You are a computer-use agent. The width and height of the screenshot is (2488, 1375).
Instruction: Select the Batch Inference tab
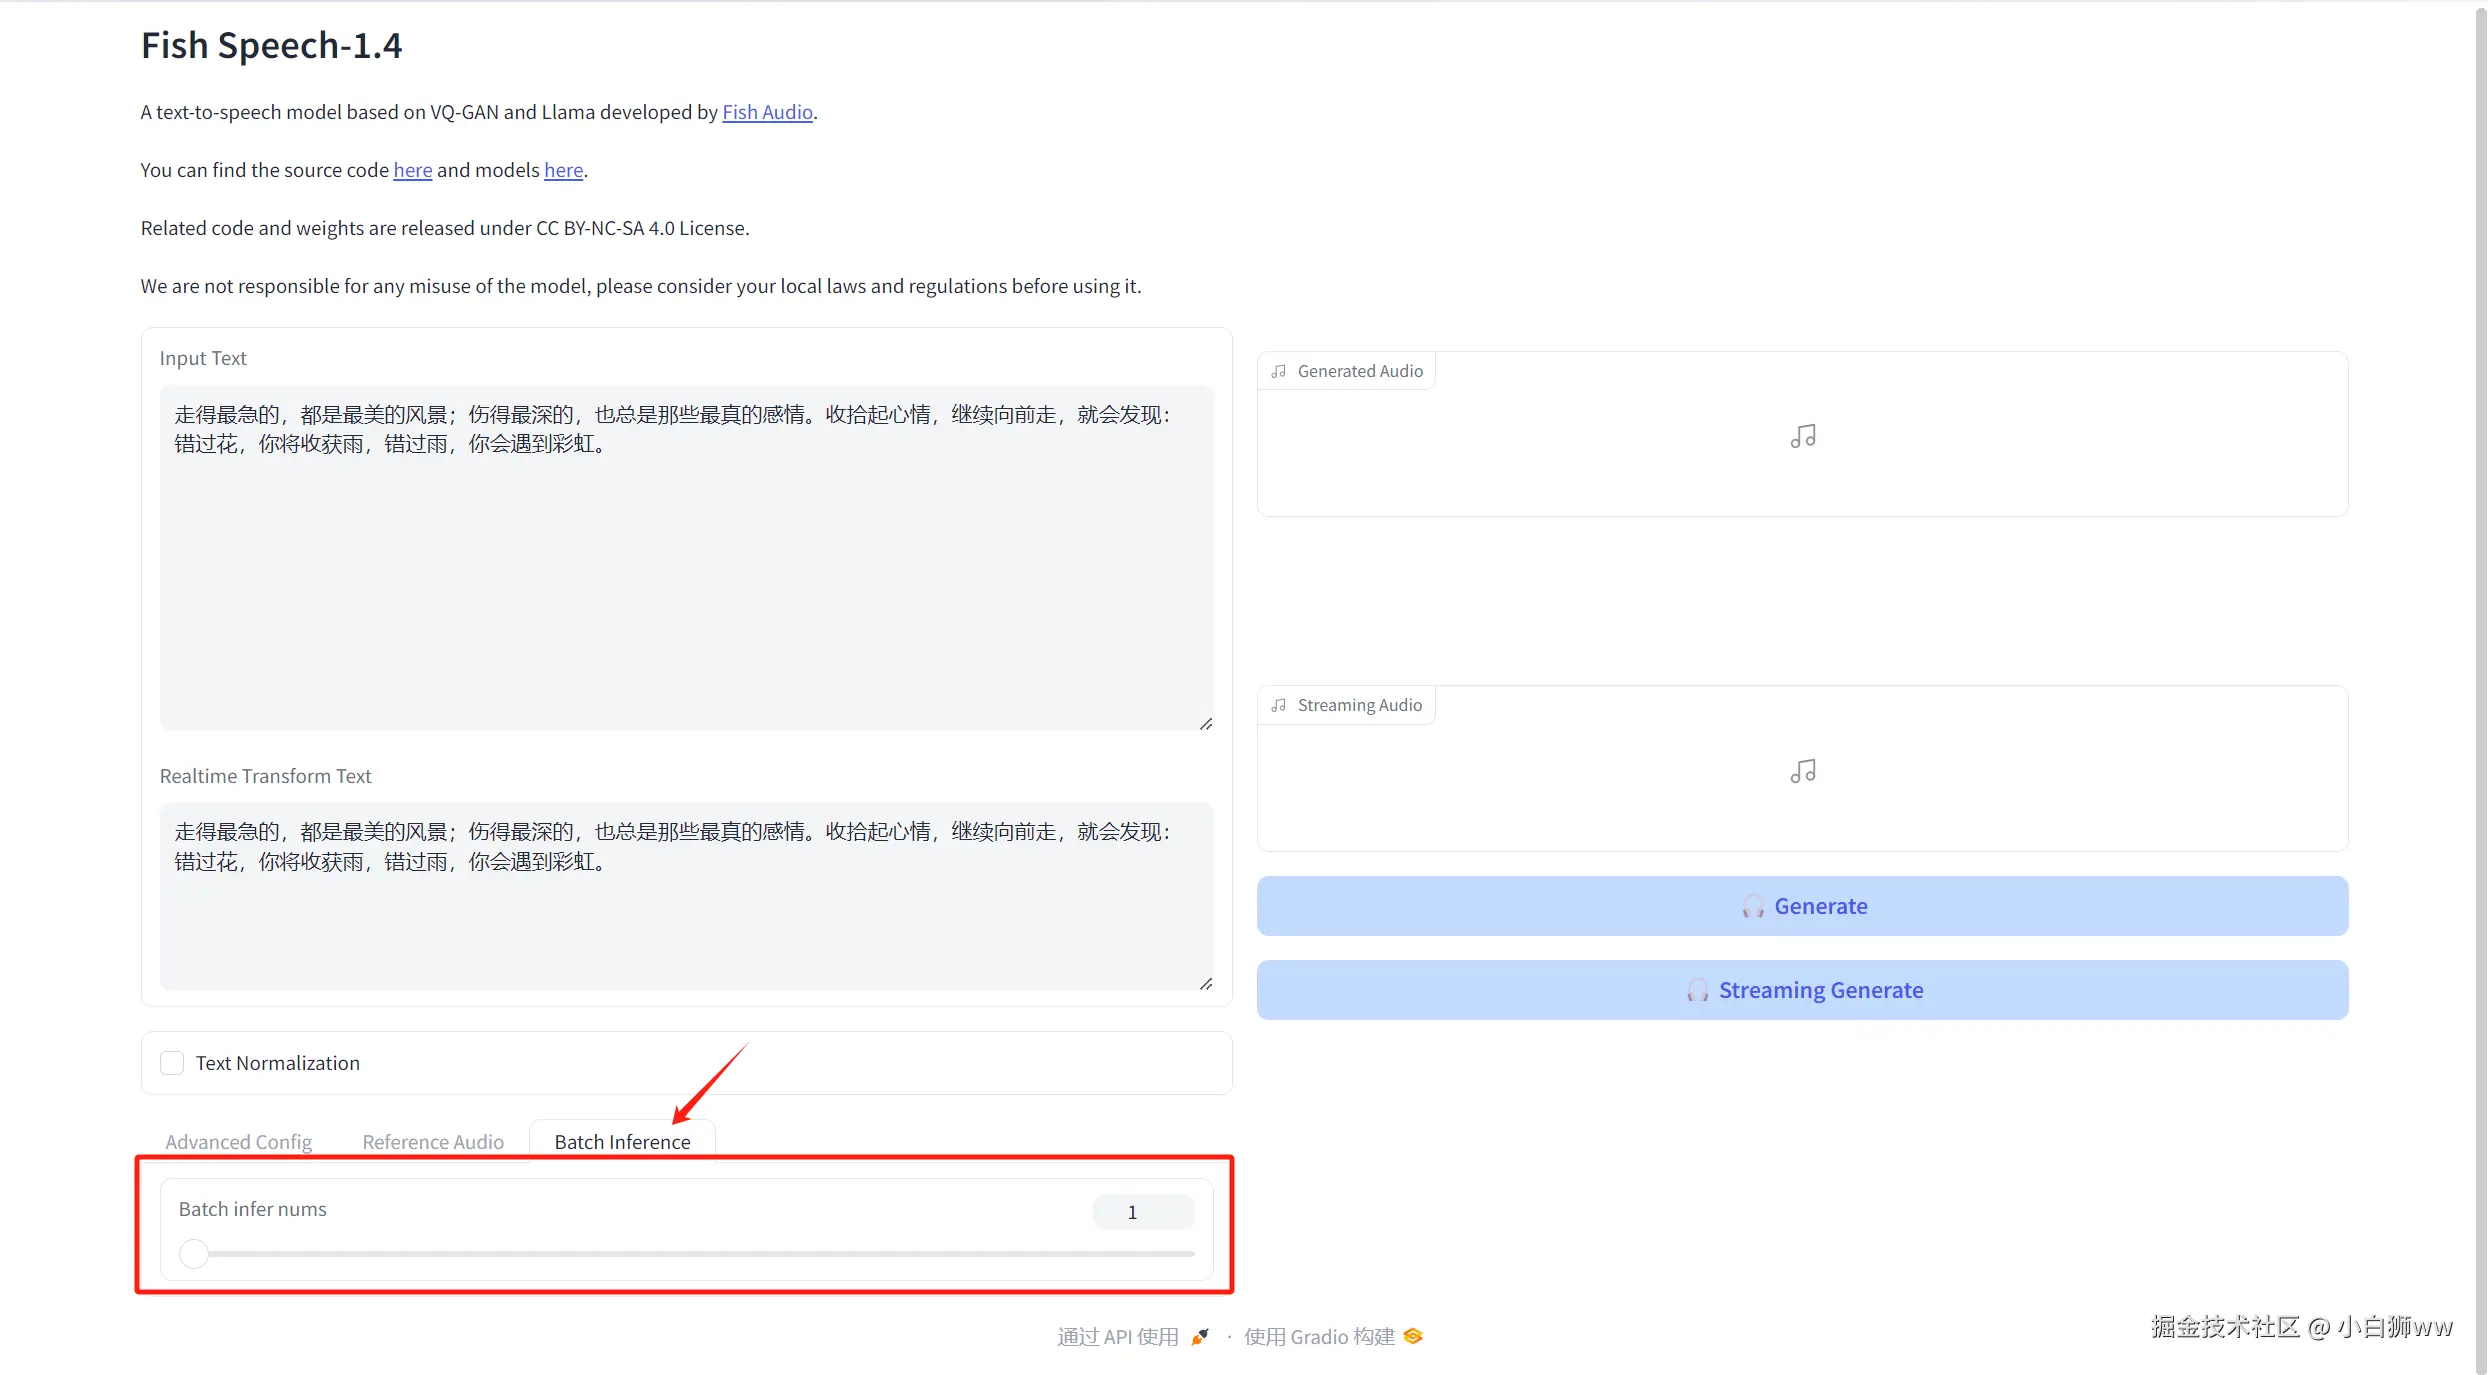[x=622, y=1142]
